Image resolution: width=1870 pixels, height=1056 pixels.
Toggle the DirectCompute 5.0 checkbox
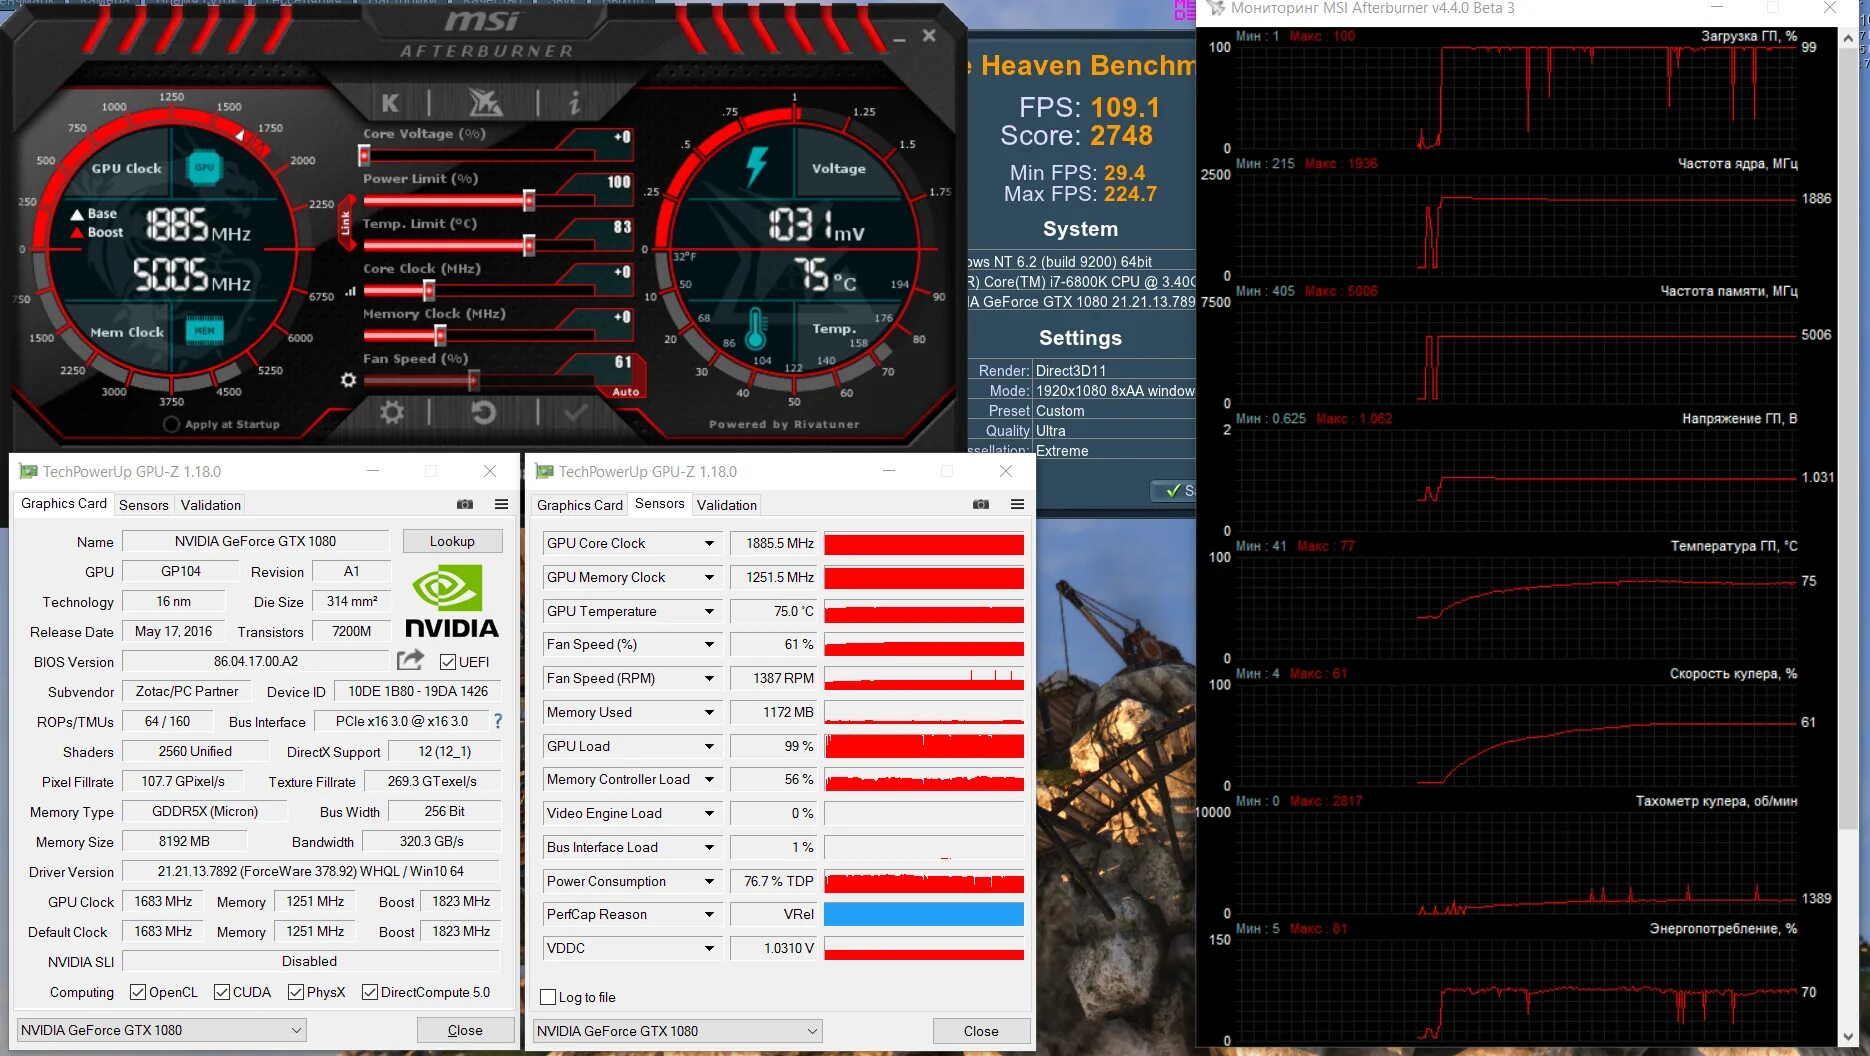pos(370,992)
